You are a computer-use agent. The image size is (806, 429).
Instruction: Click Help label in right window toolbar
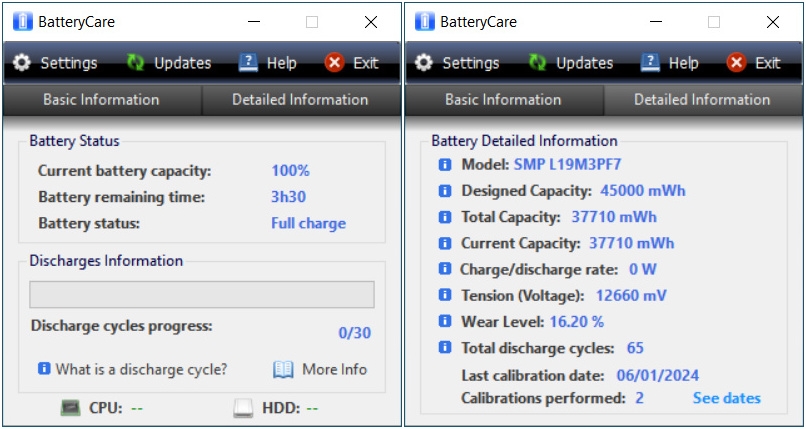(683, 63)
